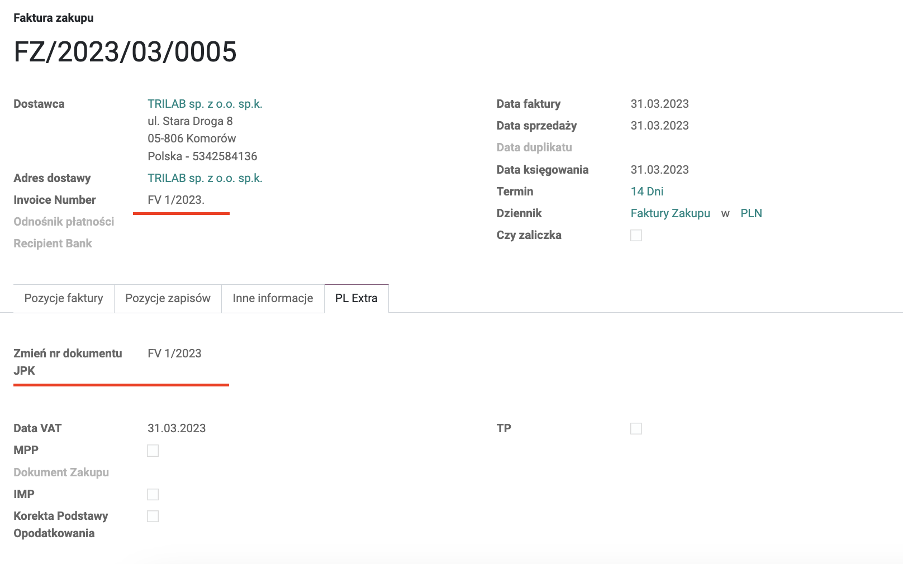Screen dimensions: 904x564
Task: Select the Data sprzedaży date value
Action: (x=659, y=126)
